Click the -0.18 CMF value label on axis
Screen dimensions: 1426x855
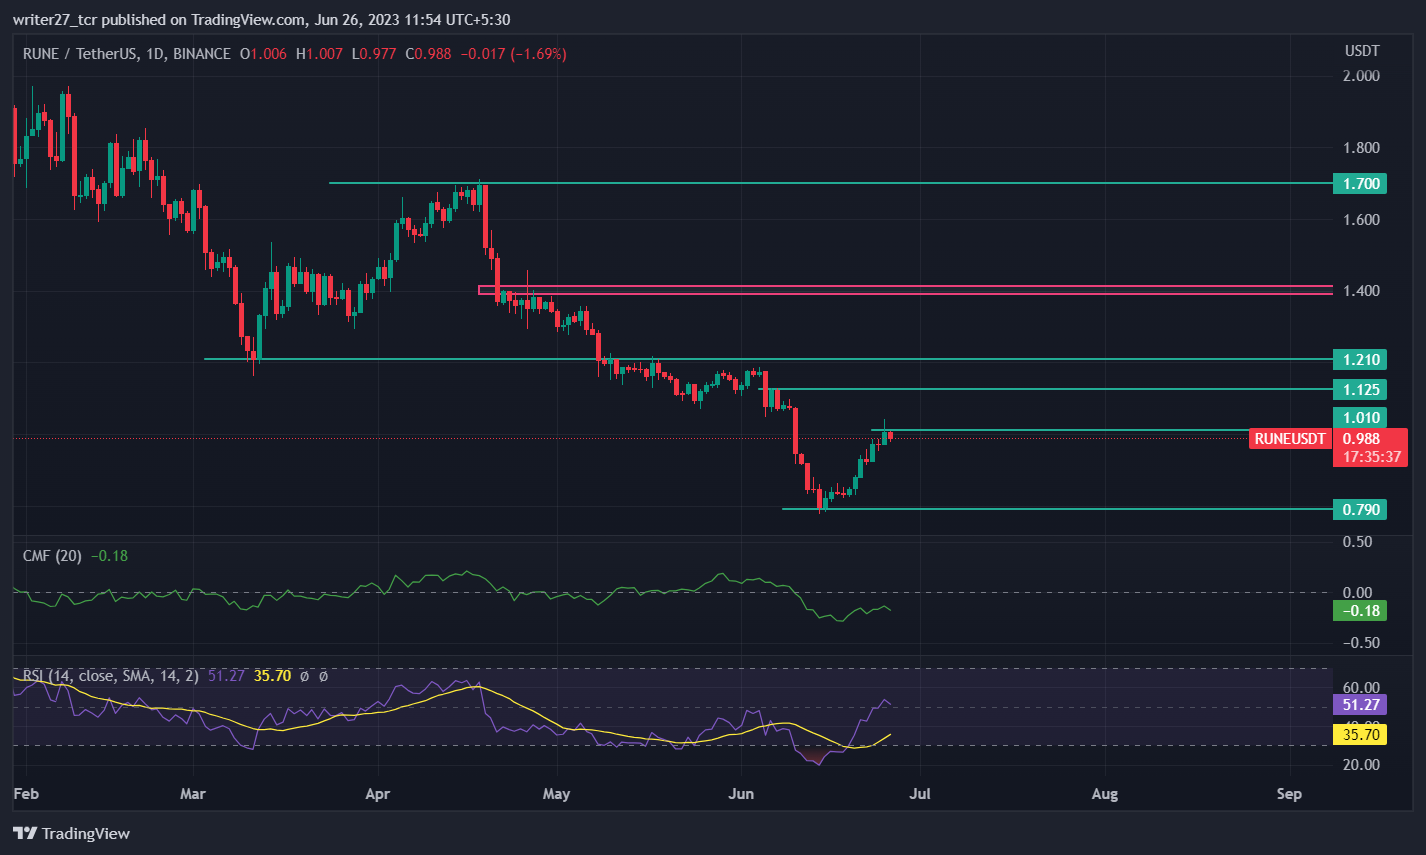click(x=1360, y=610)
